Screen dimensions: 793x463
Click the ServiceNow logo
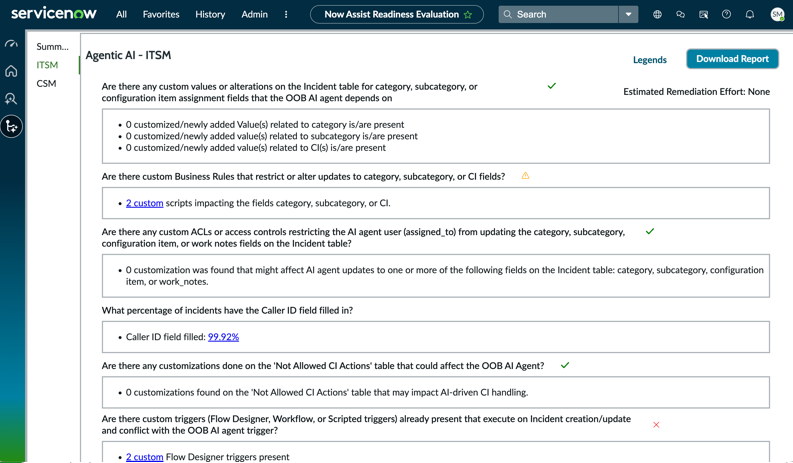click(x=54, y=14)
